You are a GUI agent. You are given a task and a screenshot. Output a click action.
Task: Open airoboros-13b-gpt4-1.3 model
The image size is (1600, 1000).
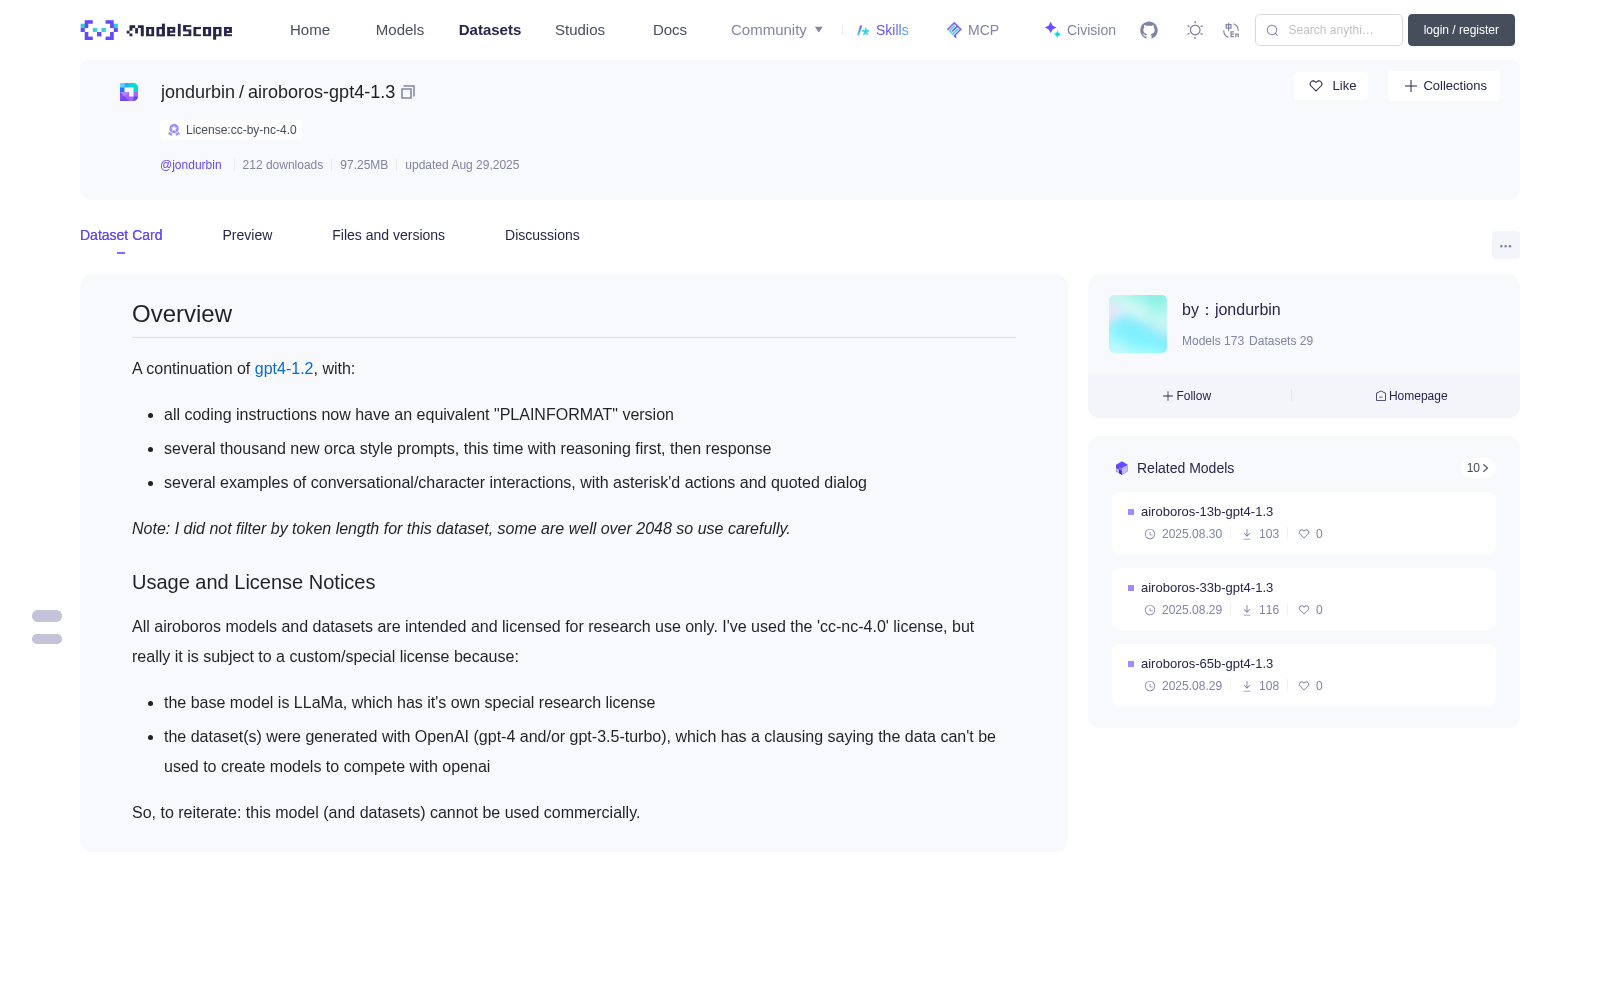click(x=1207, y=512)
